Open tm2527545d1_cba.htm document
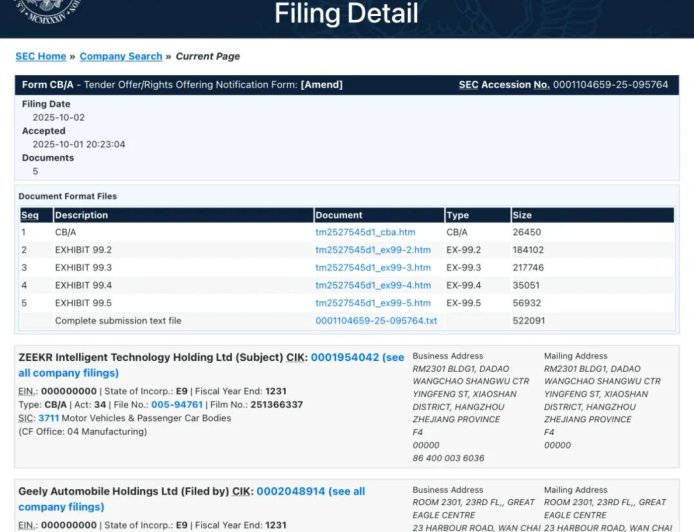The image size is (694, 532). (x=365, y=232)
